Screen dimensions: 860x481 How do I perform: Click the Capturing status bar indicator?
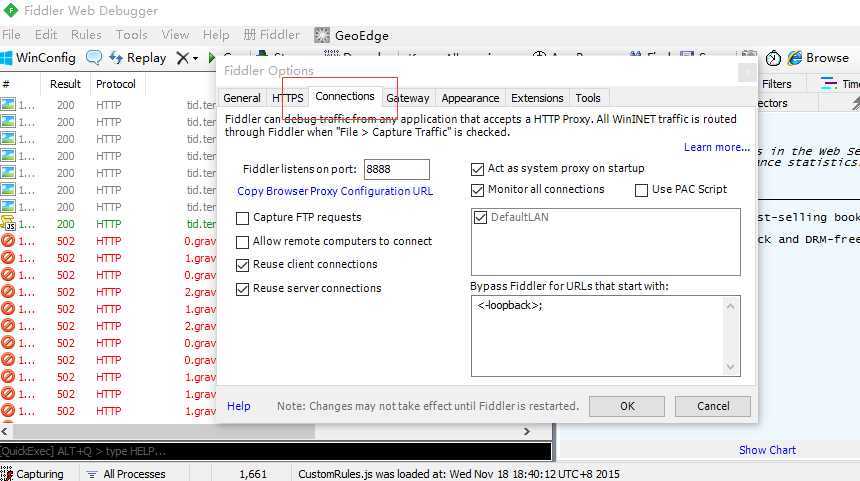[x=32, y=474]
